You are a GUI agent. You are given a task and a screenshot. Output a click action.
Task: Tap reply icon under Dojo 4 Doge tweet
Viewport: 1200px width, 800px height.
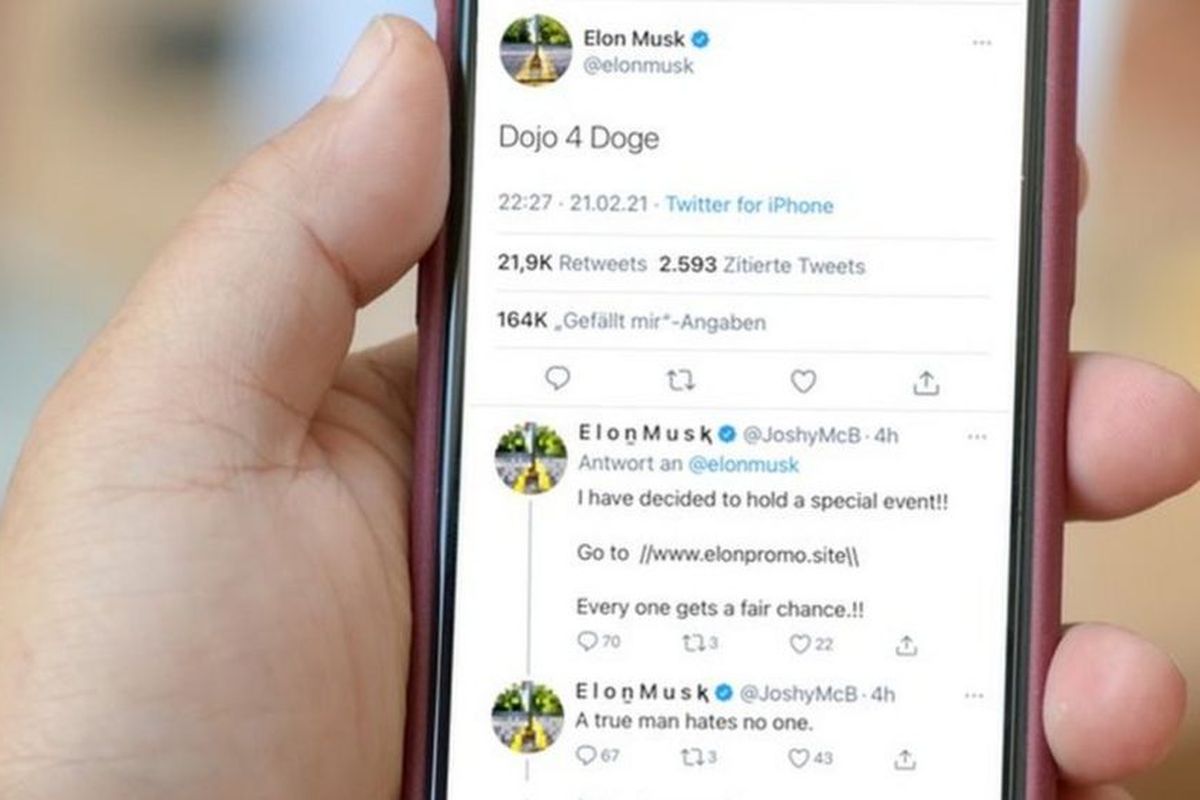(x=557, y=379)
